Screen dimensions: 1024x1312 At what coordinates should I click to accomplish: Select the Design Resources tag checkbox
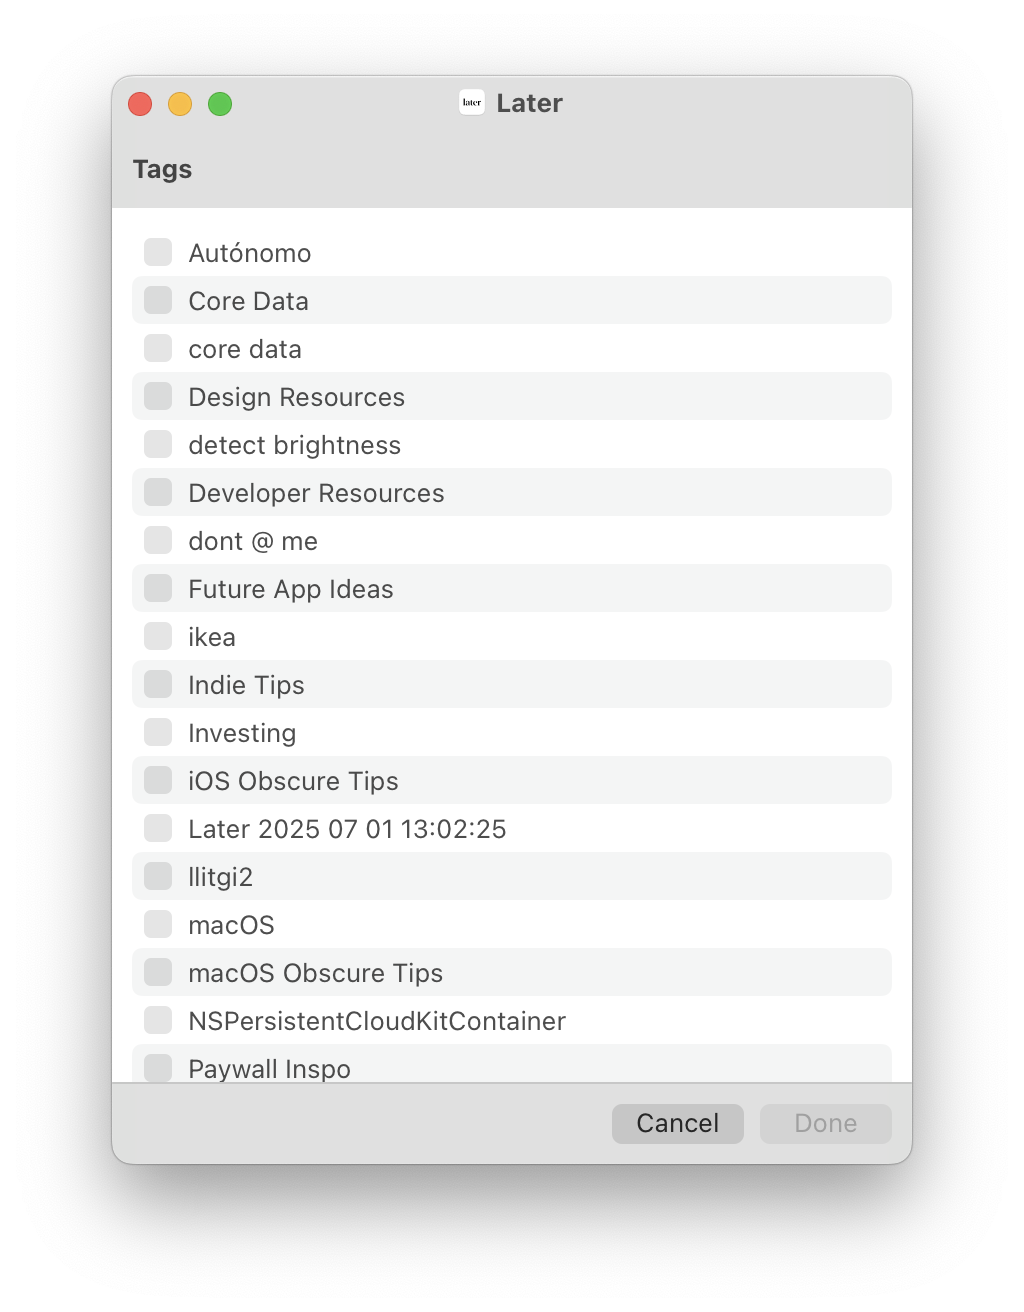[158, 396]
